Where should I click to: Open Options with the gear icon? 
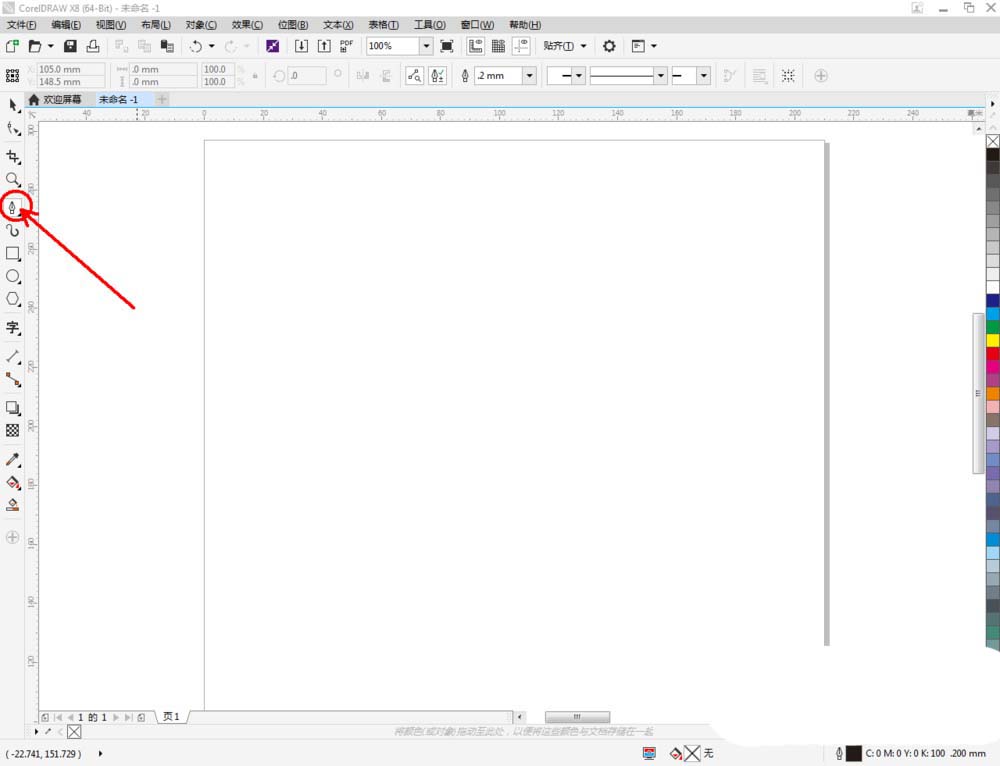(609, 46)
